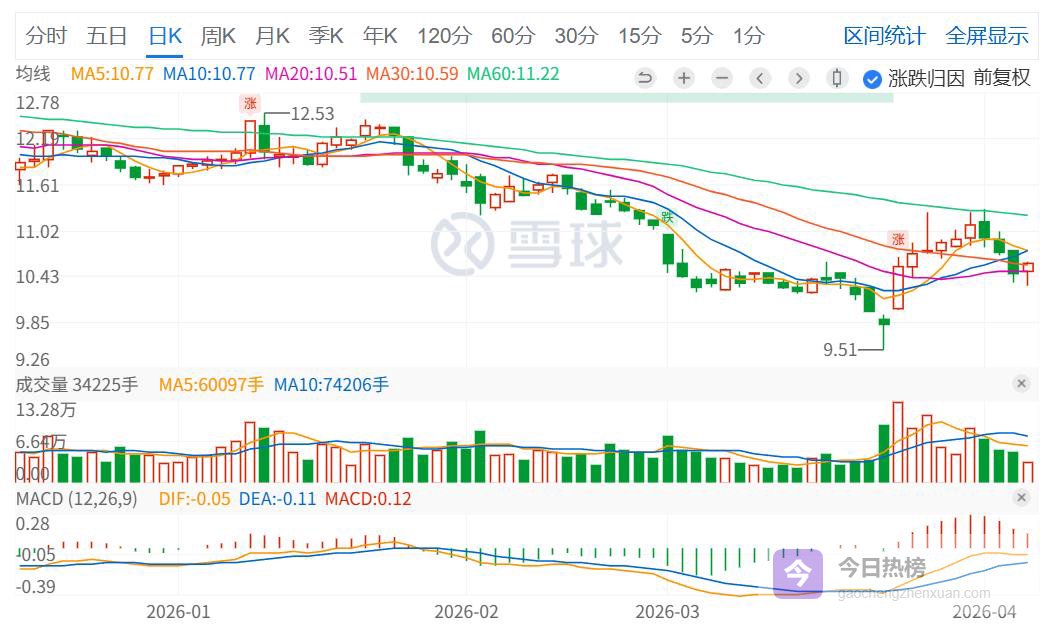Uncheck the 涨跌归因 checkbox

pos(871,78)
